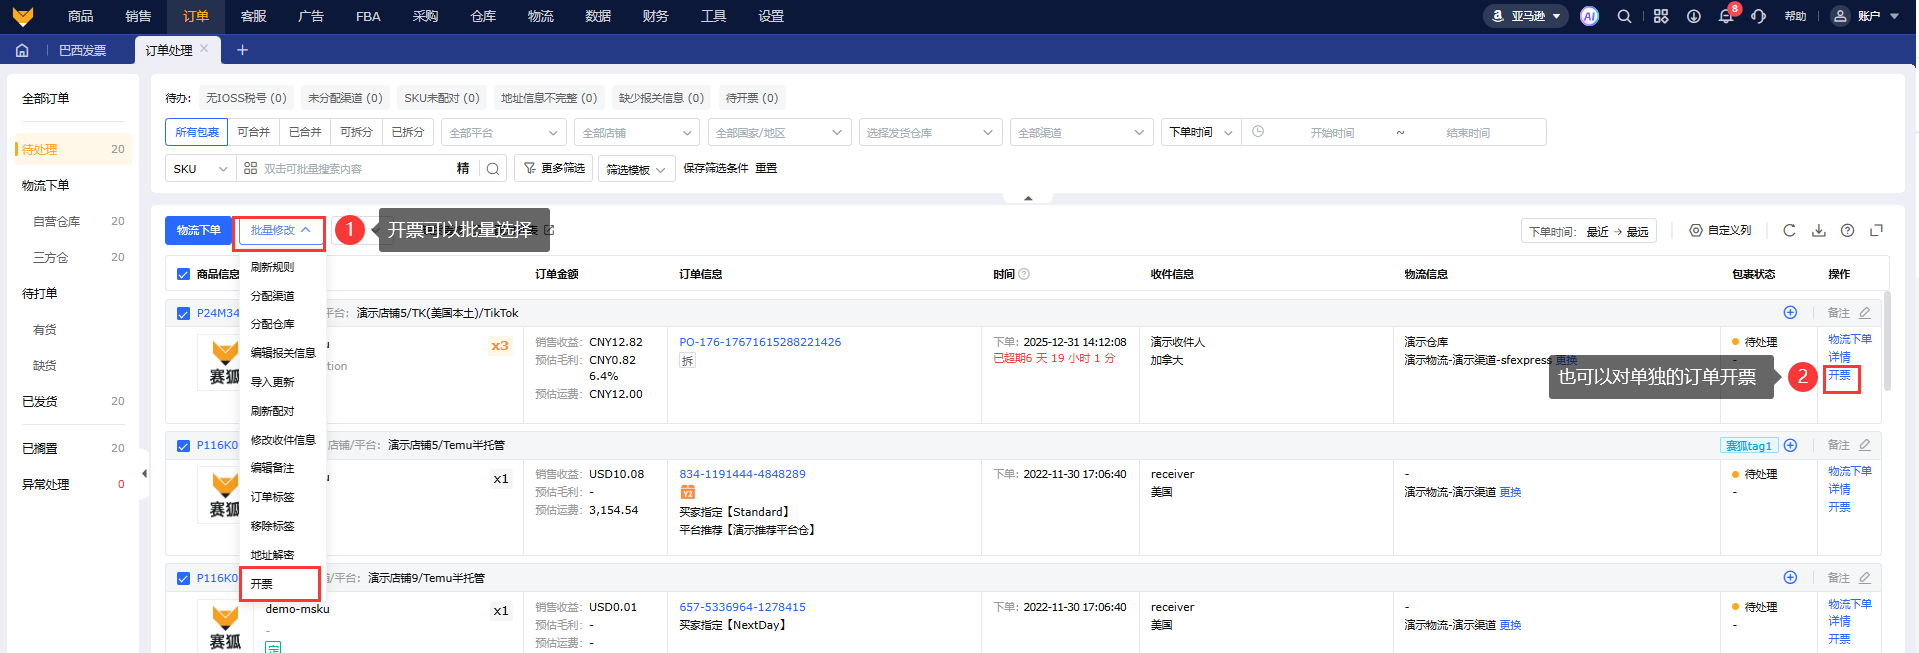Open the 全部店铺 store dropdown

pyautogui.click(x=637, y=133)
